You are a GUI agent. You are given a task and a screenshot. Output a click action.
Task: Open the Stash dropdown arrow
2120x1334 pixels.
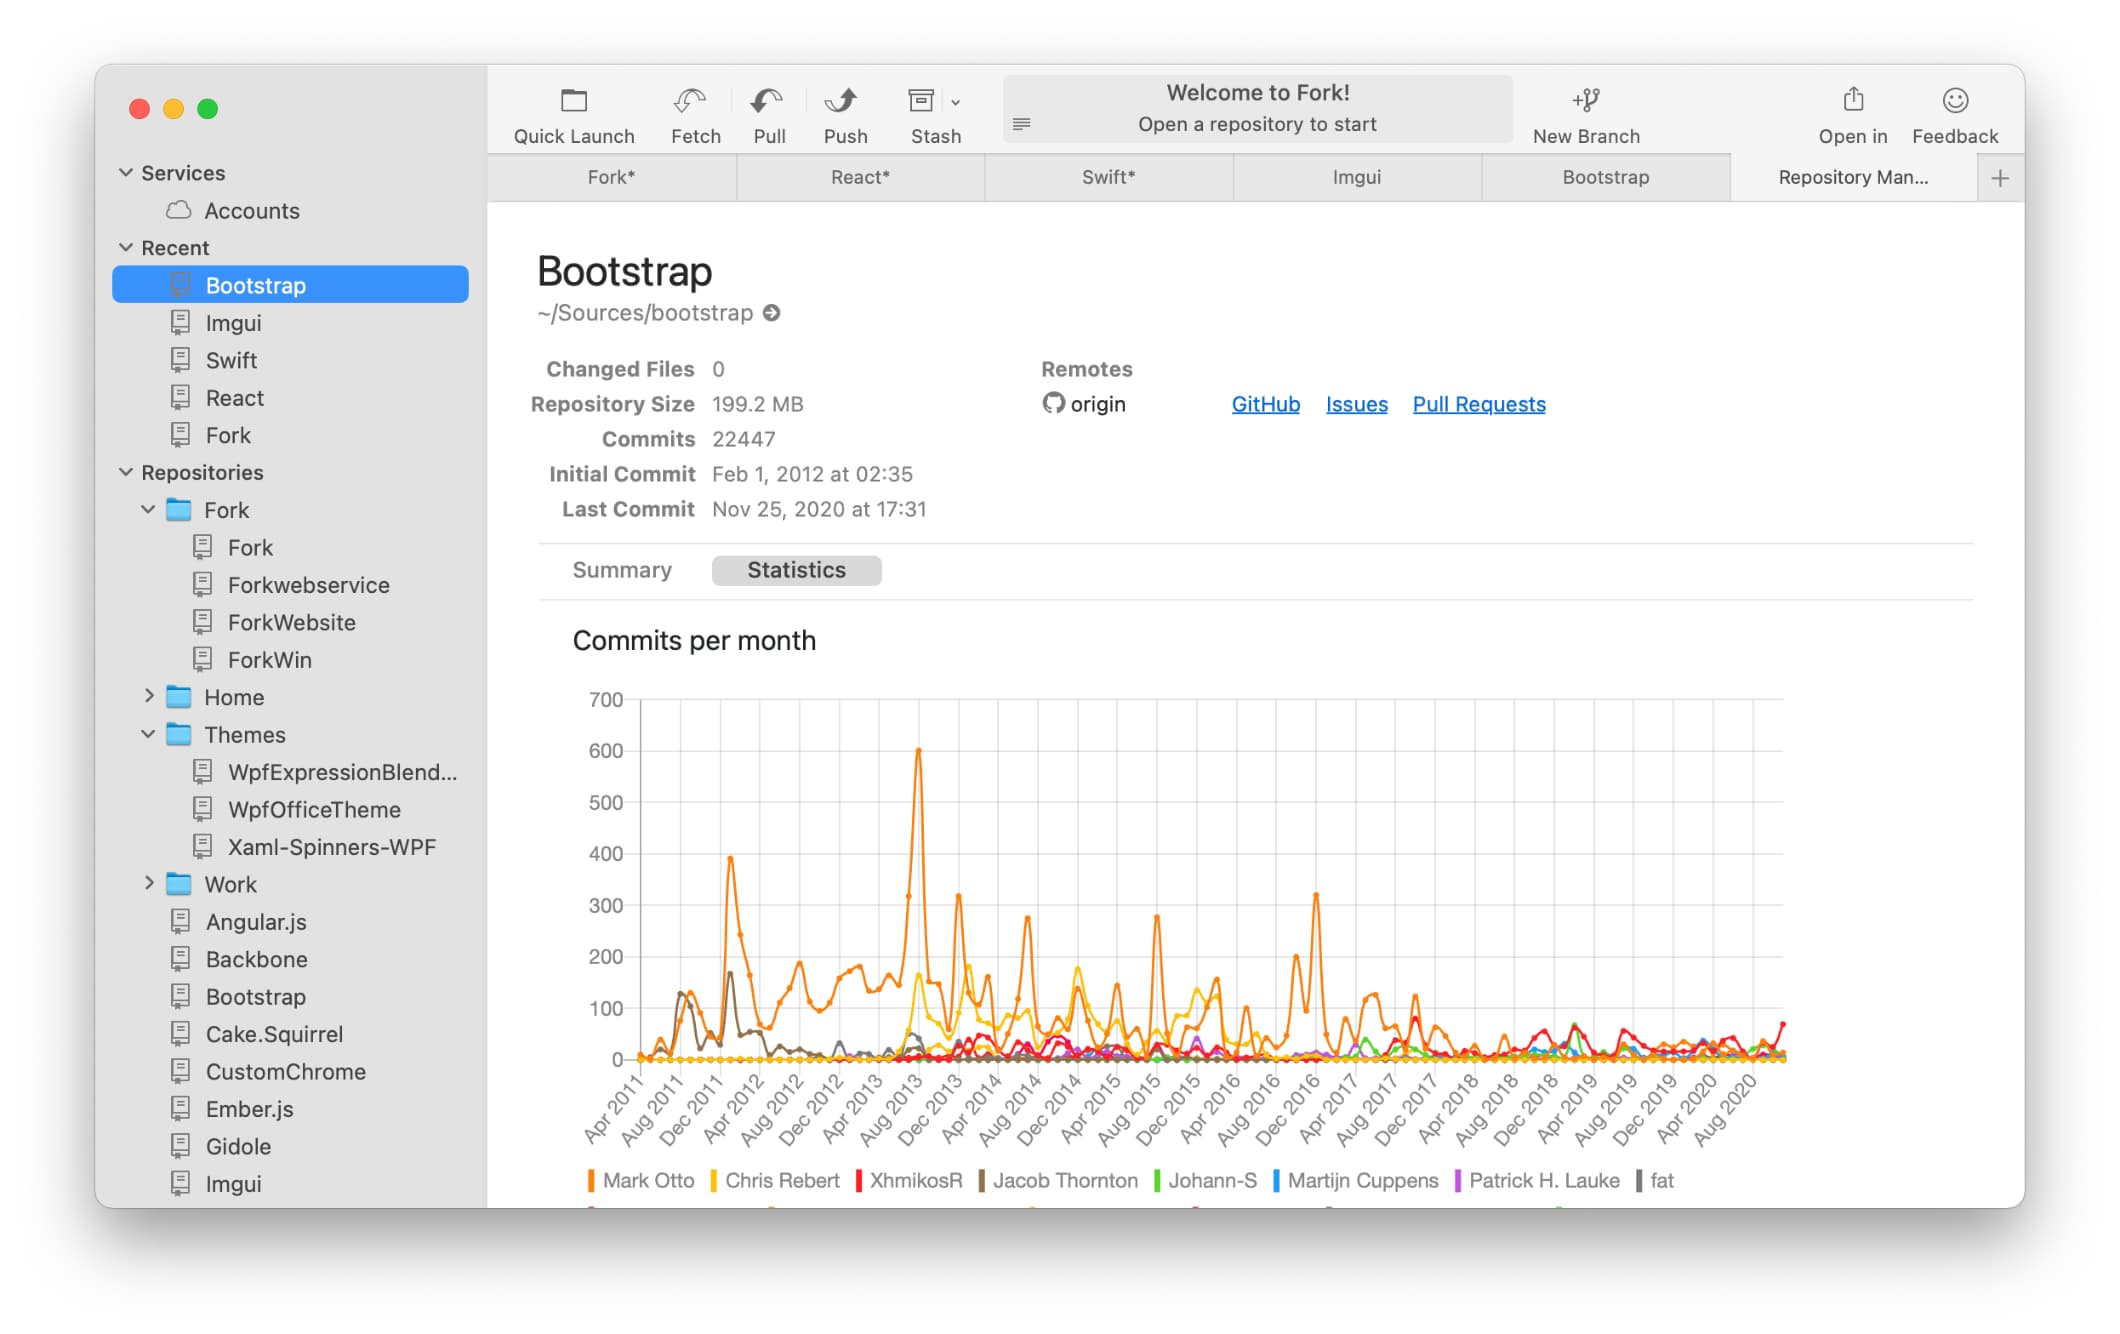956,102
